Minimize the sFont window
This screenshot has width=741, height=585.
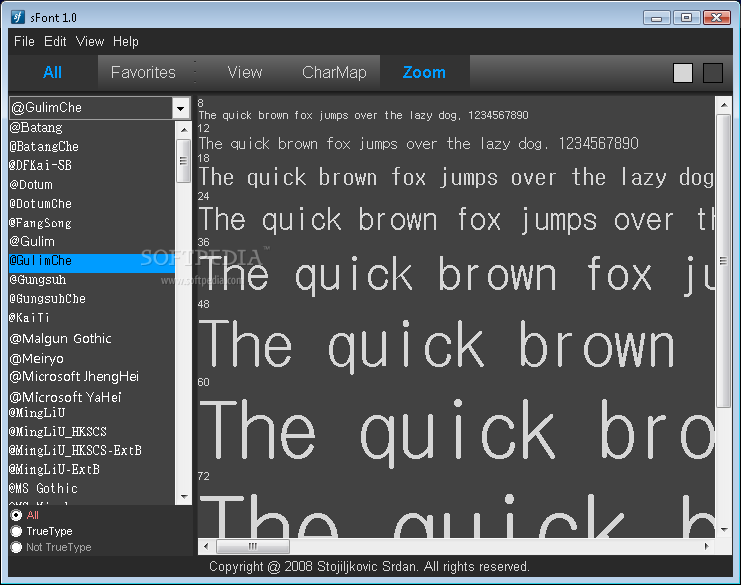(656, 18)
